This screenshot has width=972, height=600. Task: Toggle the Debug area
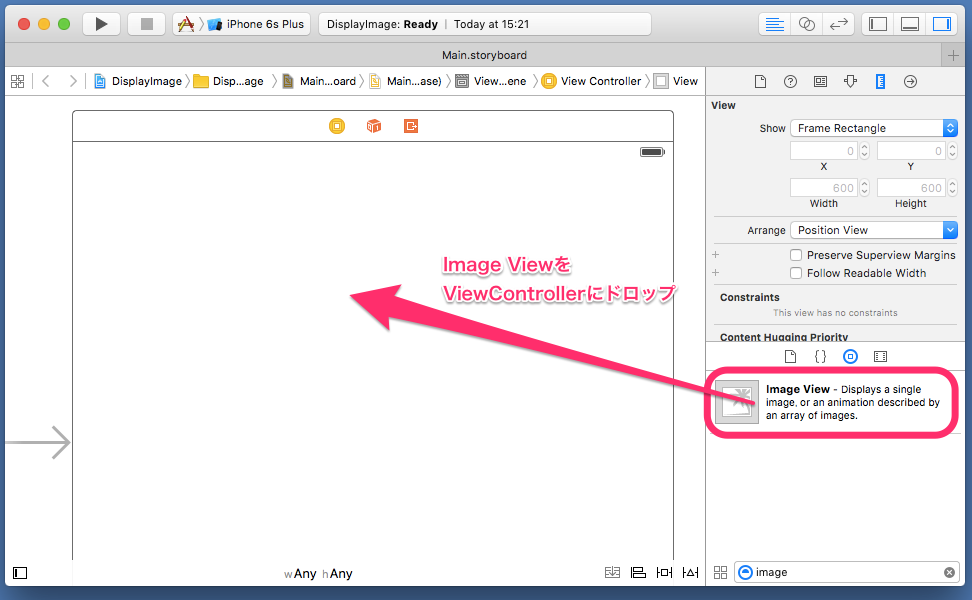click(x=910, y=24)
